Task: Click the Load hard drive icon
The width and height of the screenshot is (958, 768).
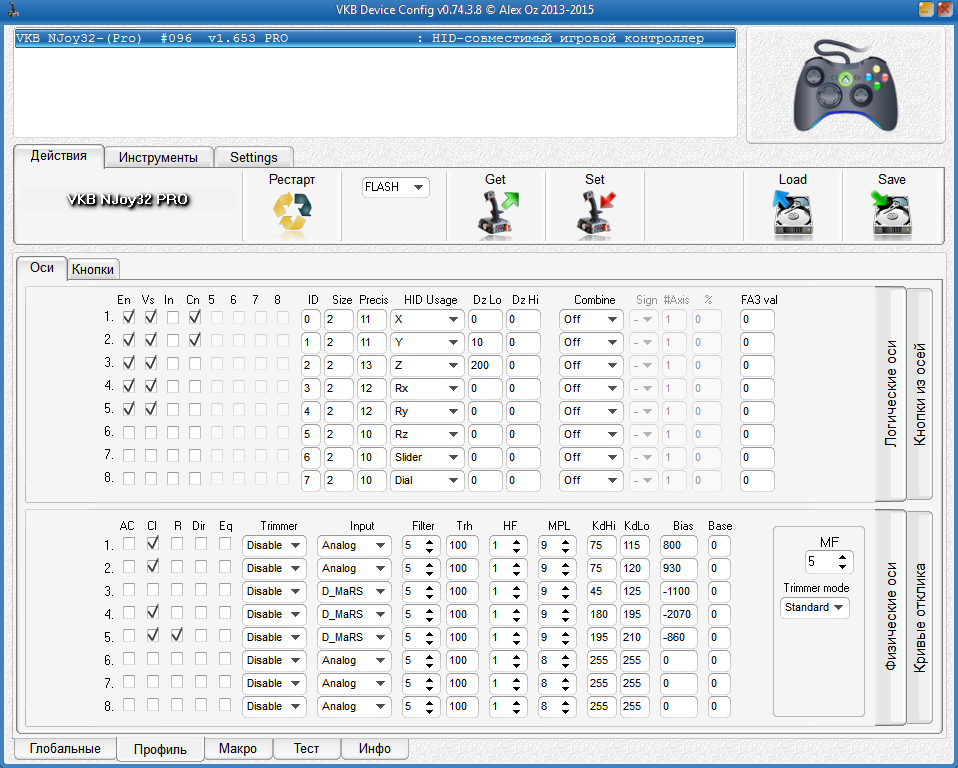Action: click(792, 214)
